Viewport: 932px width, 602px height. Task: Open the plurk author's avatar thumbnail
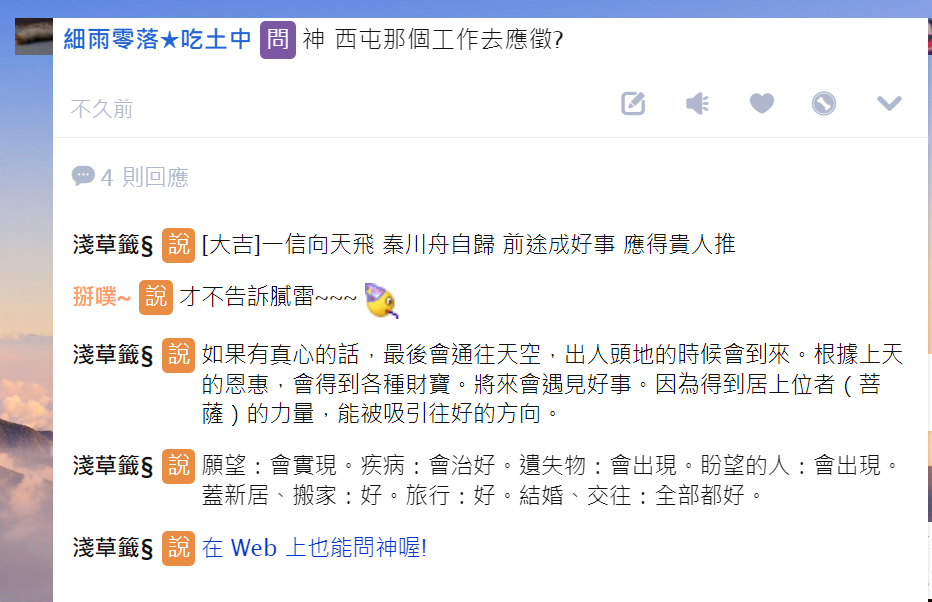coord(34,36)
